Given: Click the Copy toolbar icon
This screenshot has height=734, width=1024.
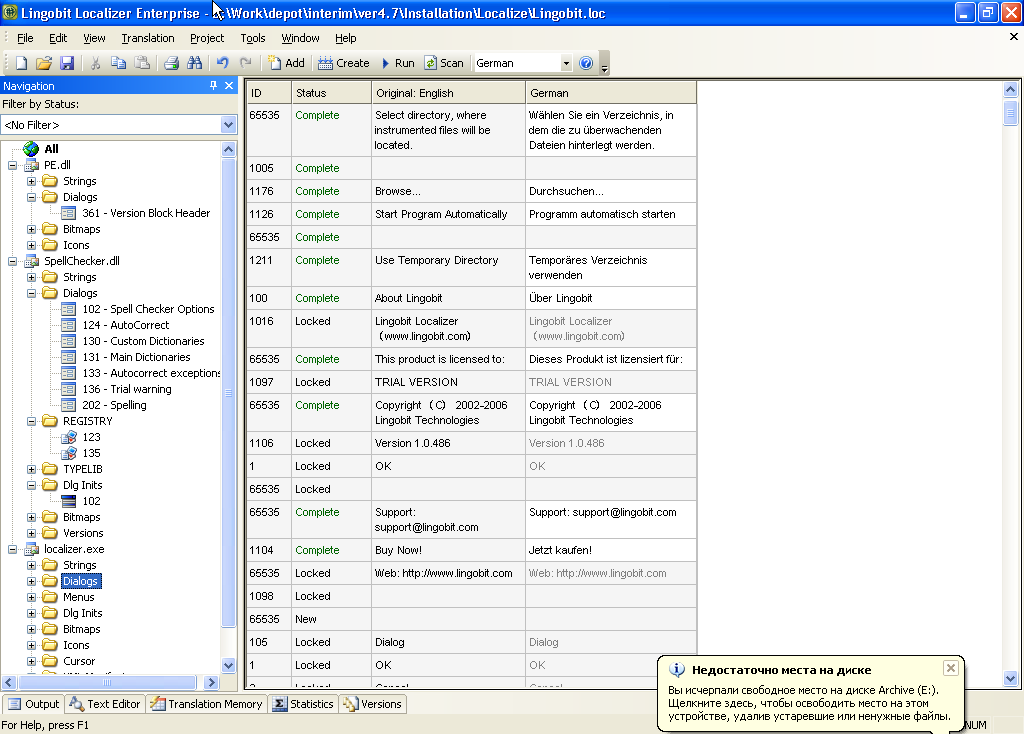Looking at the screenshot, I should click(118, 63).
